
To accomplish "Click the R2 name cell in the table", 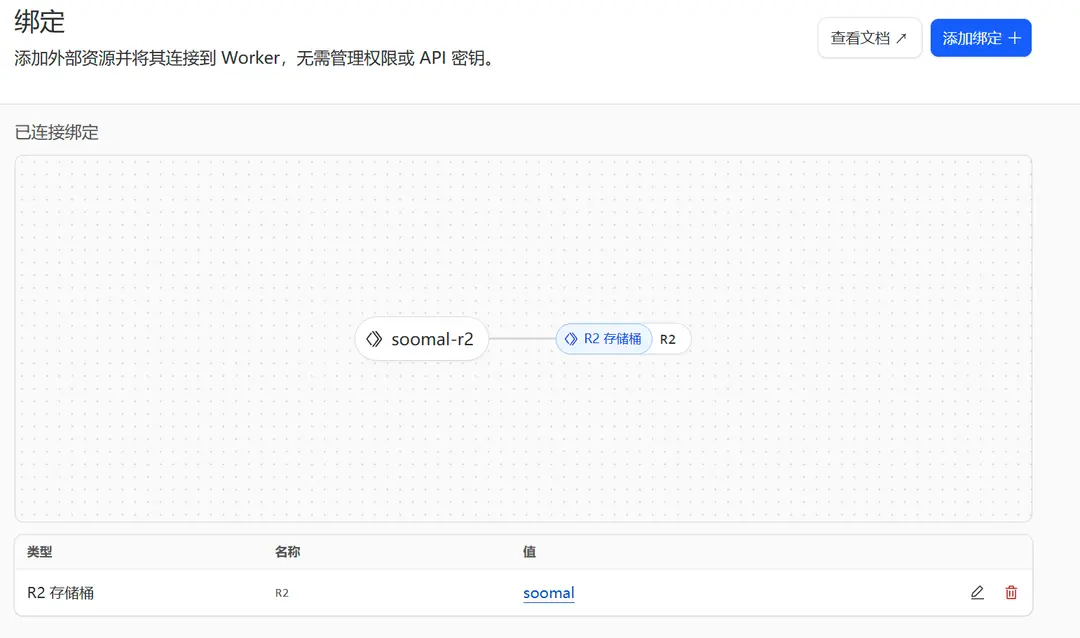I will click(x=281, y=592).
